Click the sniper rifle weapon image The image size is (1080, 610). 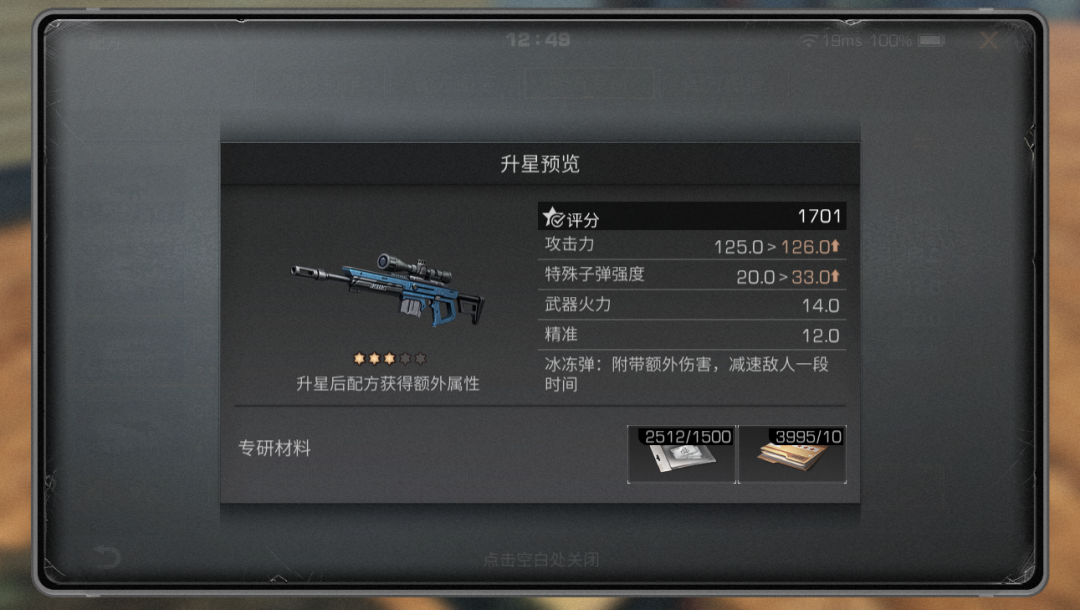(x=388, y=290)
